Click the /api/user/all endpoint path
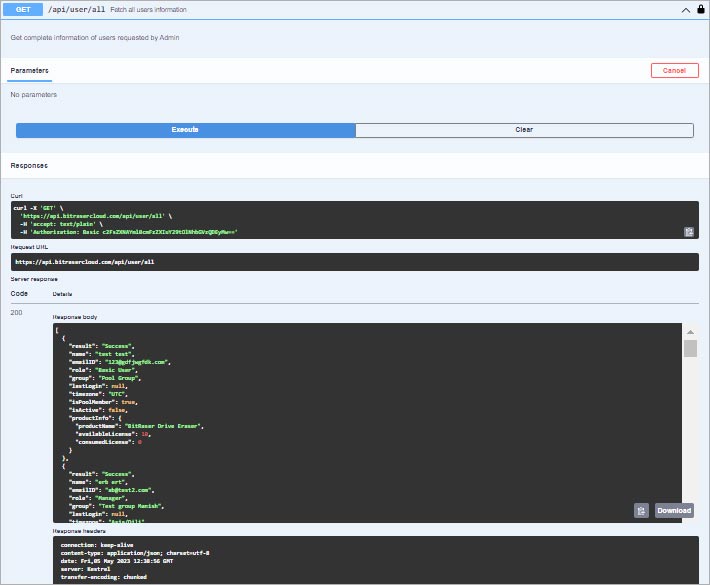This screenshot has width=710, height=585. tap(77, 10)
